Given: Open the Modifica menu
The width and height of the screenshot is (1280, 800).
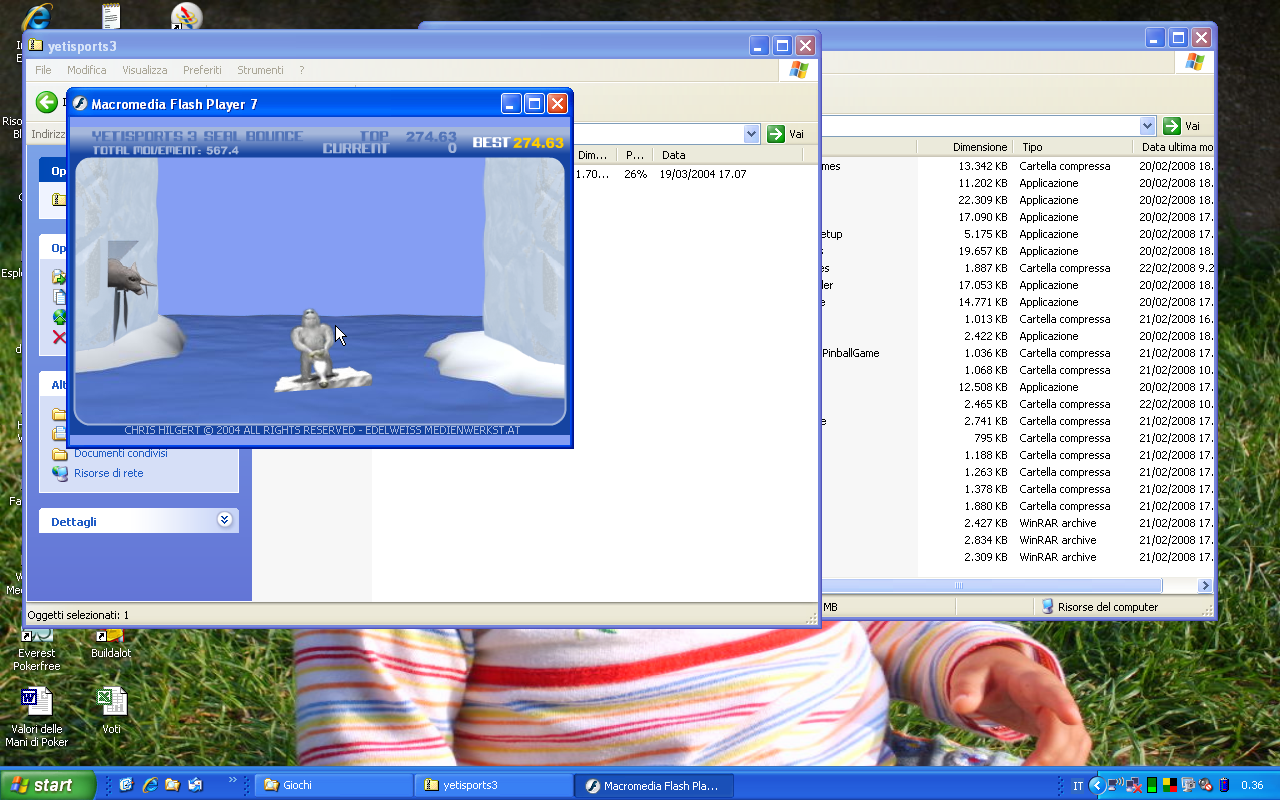Looking at the screenshot, I should (x=87, y=71).
